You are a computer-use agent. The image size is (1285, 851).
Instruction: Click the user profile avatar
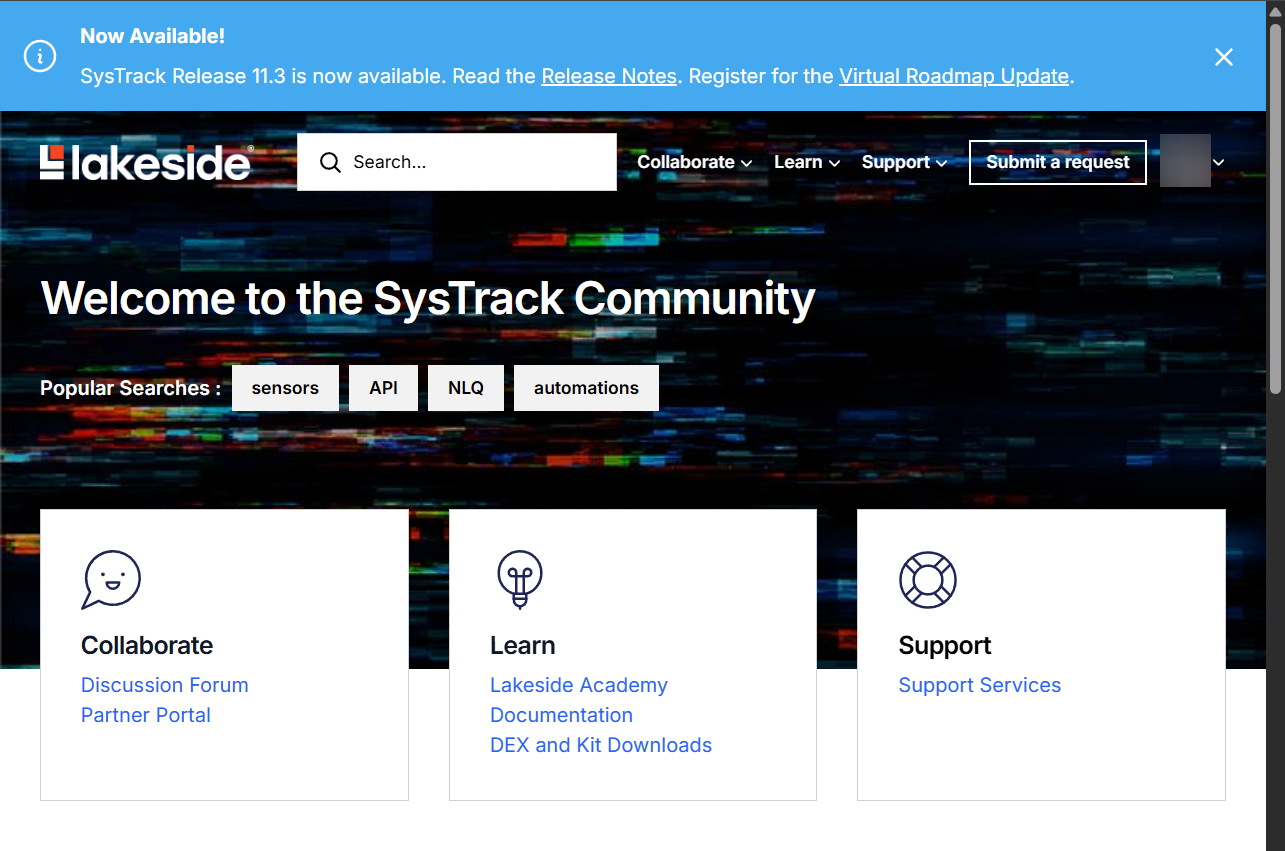click(x=1185, y=161)
